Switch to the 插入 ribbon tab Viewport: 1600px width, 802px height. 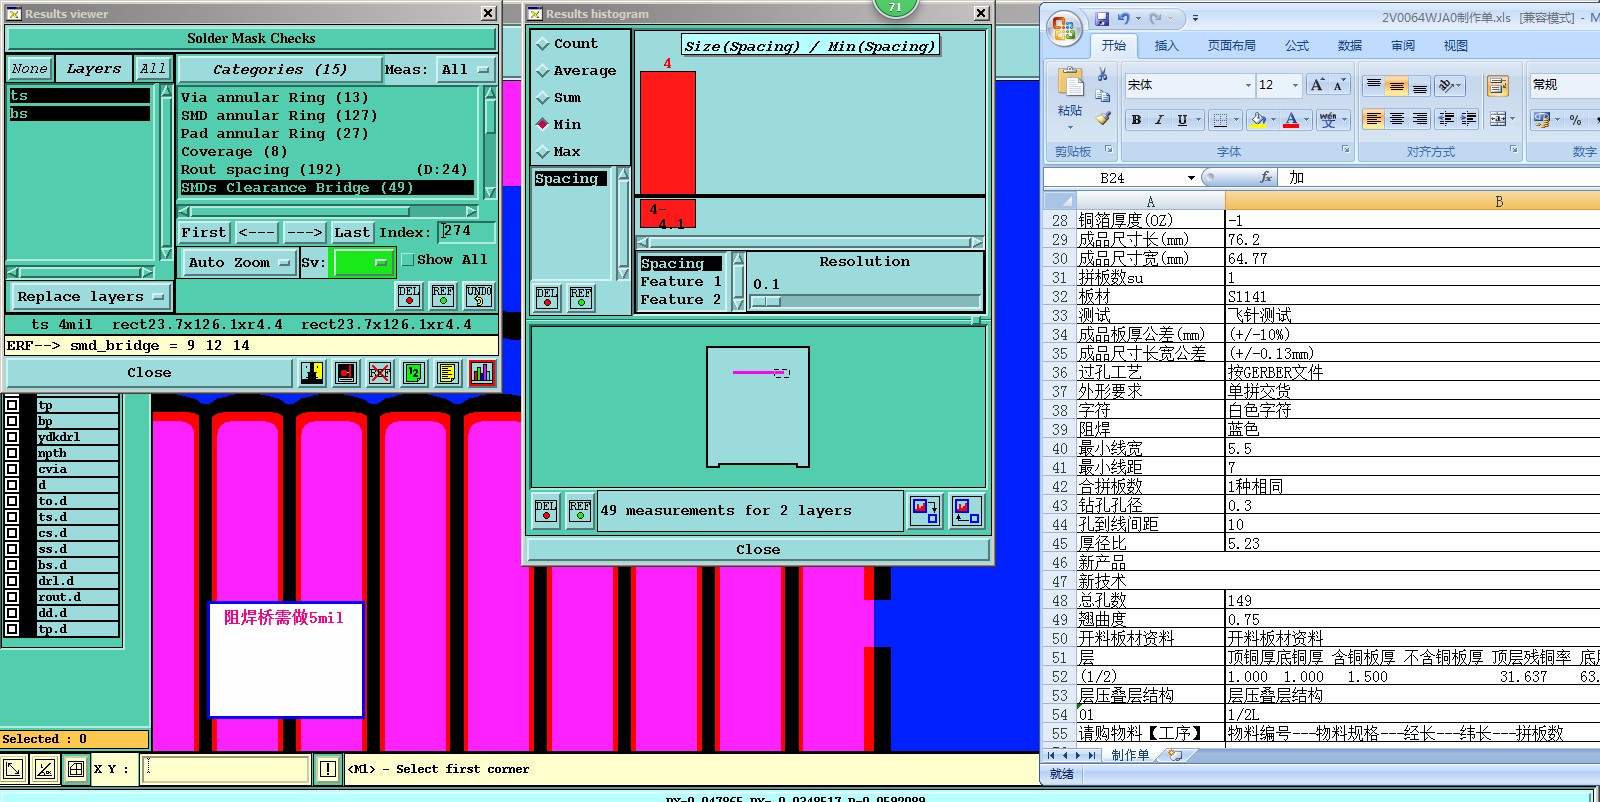(1166, 46)
